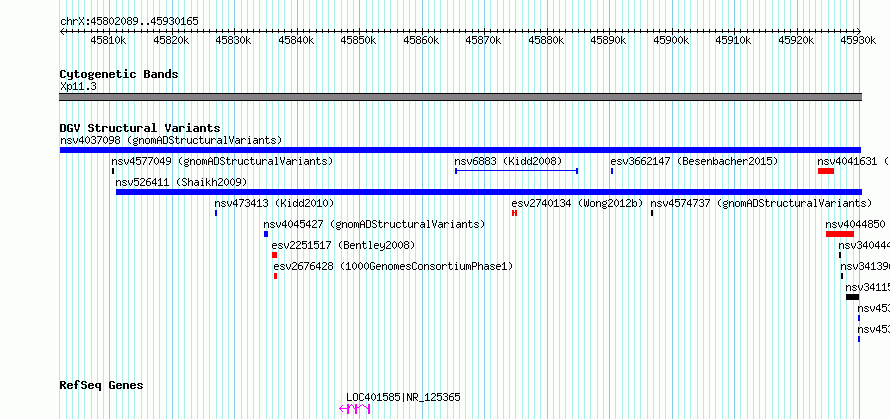Open variant nsv4574737 gnomAD label
The height and width of the screenshot is (419, 890).
point(761,203)
